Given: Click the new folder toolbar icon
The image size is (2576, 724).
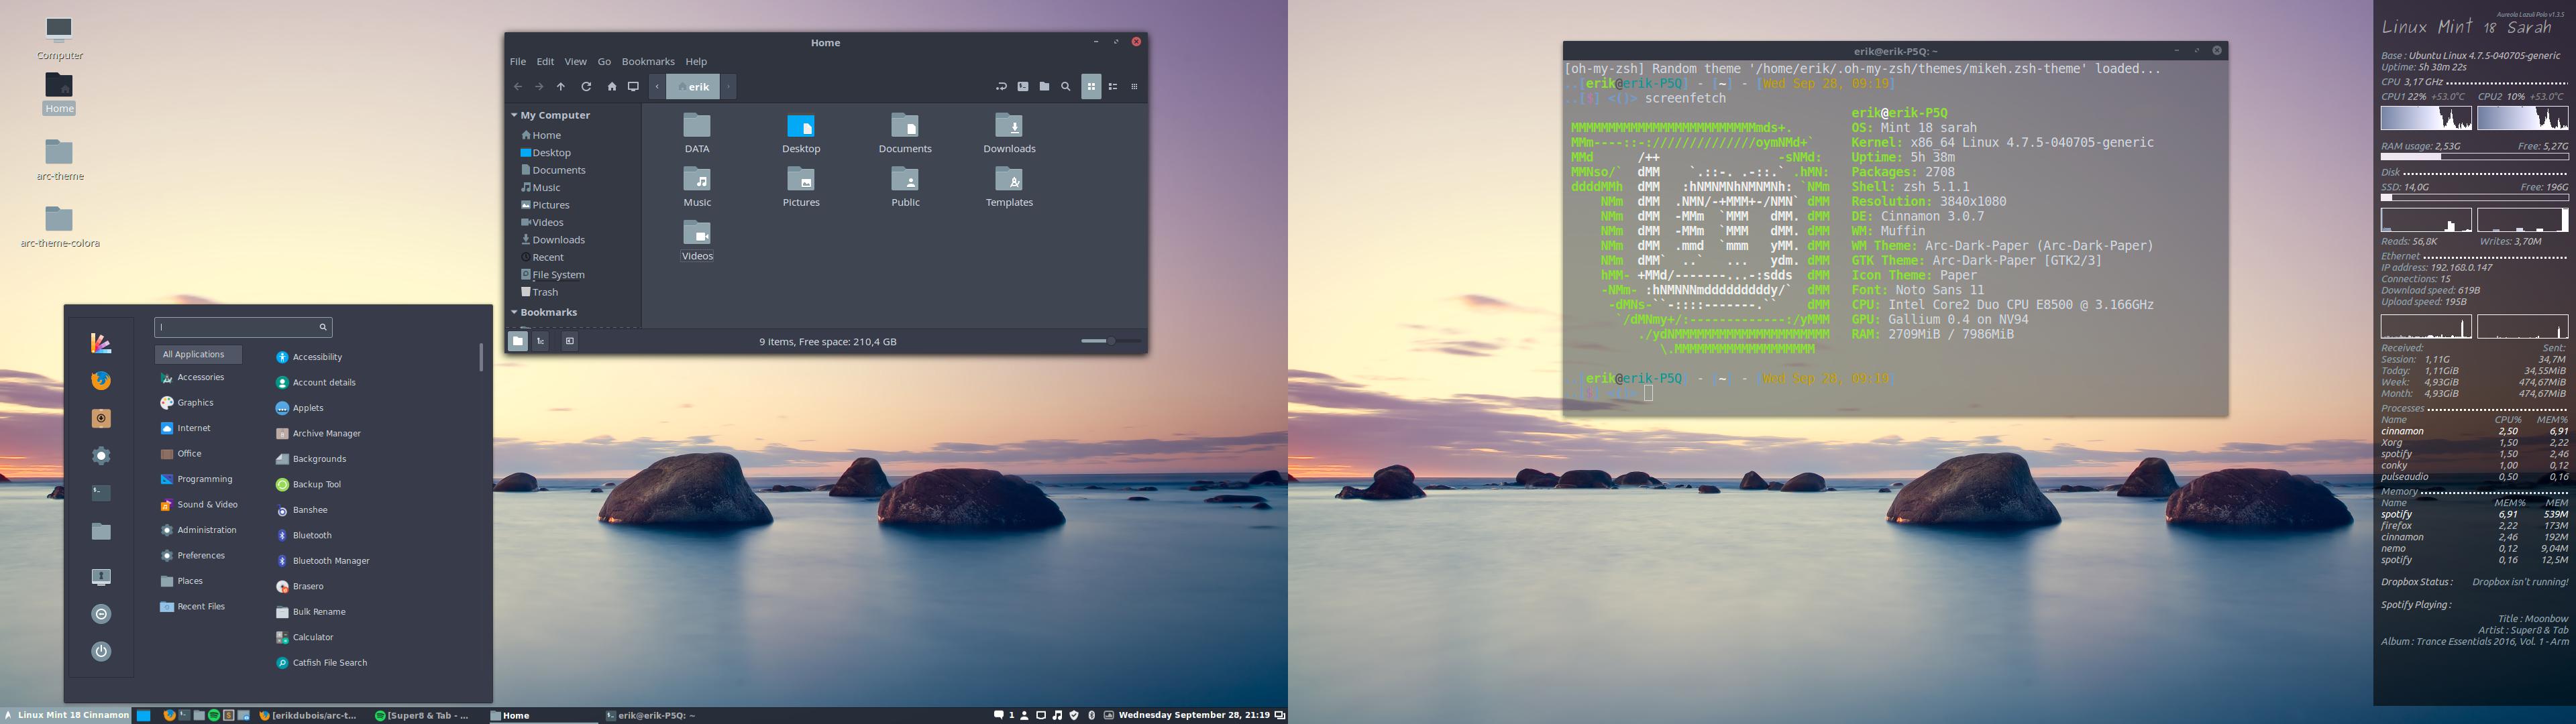Looking at the screenshot, I should pos(1044,87).
